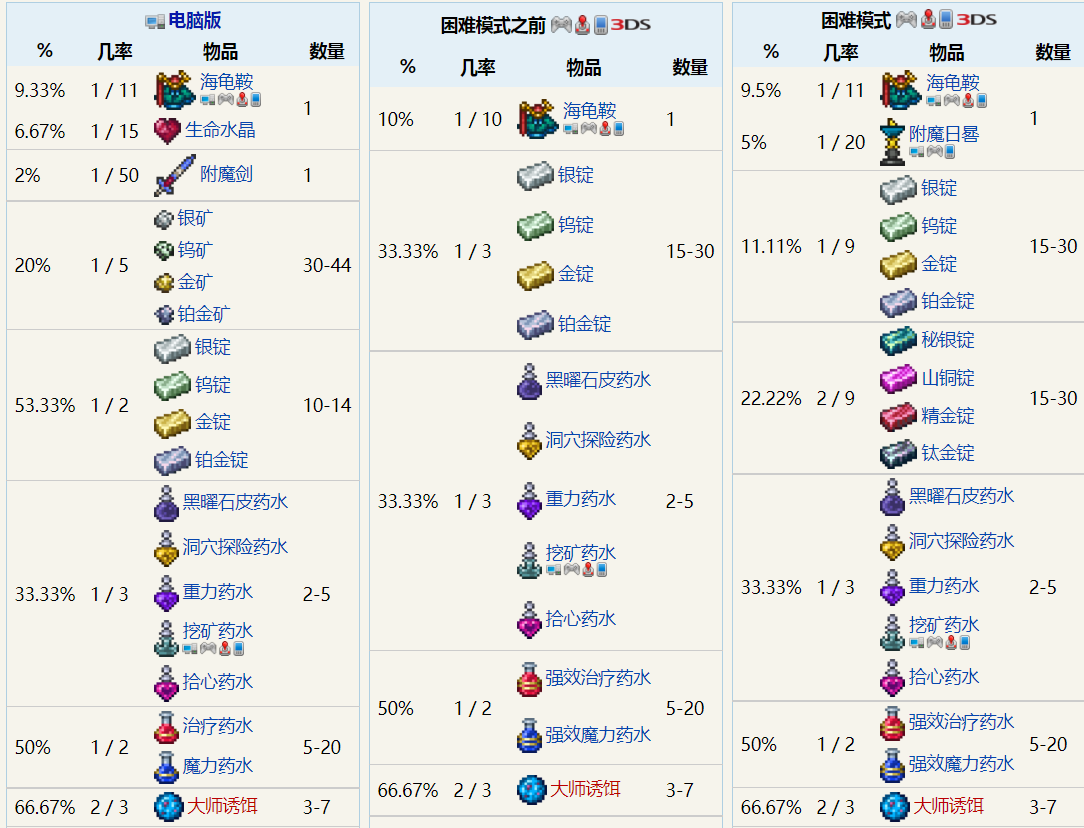
Task: Click the 金矿 ore icon
Action: pos(164,283)
